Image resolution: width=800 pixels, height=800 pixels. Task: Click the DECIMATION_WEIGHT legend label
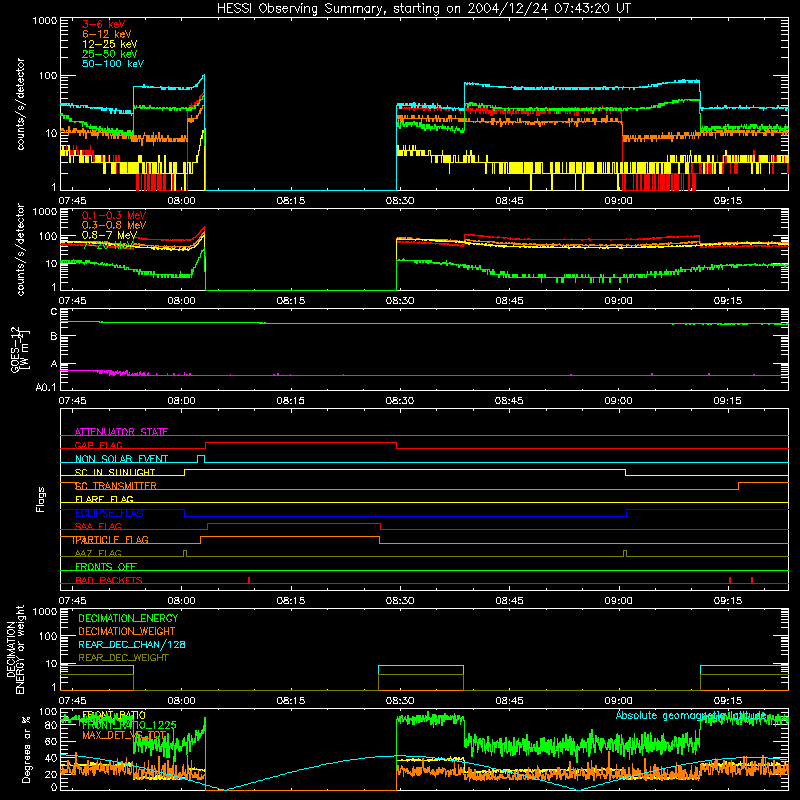point(127,632)
